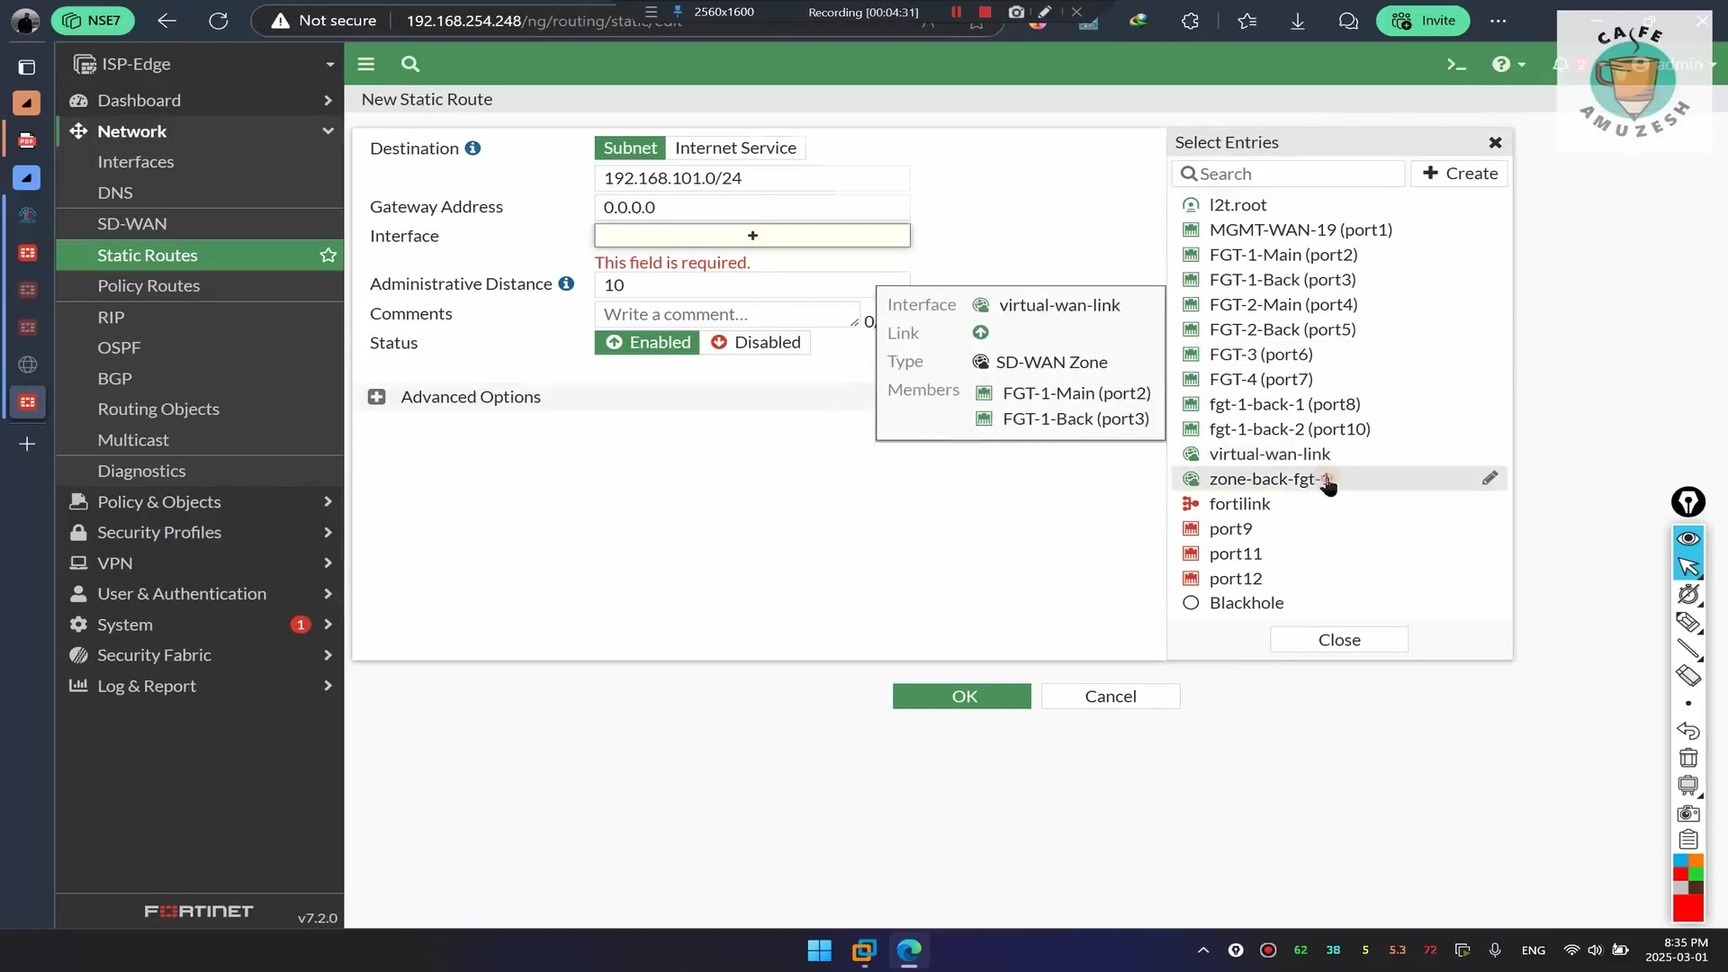The width and height of the screenshot is (1728, 972).
Task: Select FGT-1-Main (port2) in entries list
Action: tap(1339, 255)
